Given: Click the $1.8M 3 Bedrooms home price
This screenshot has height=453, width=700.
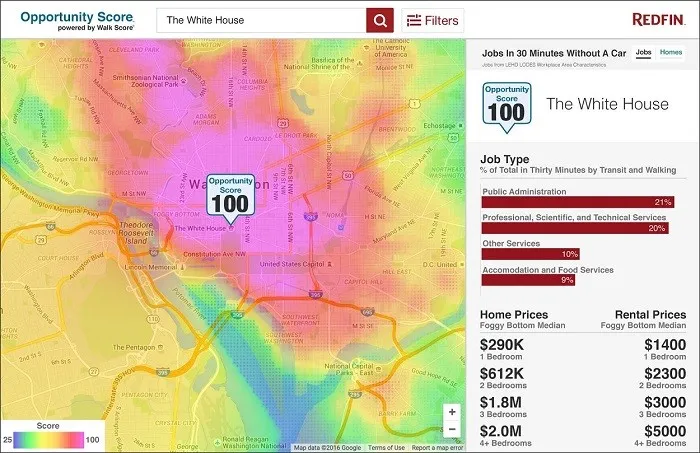Looking at the screenshot, I should [503, 407].
